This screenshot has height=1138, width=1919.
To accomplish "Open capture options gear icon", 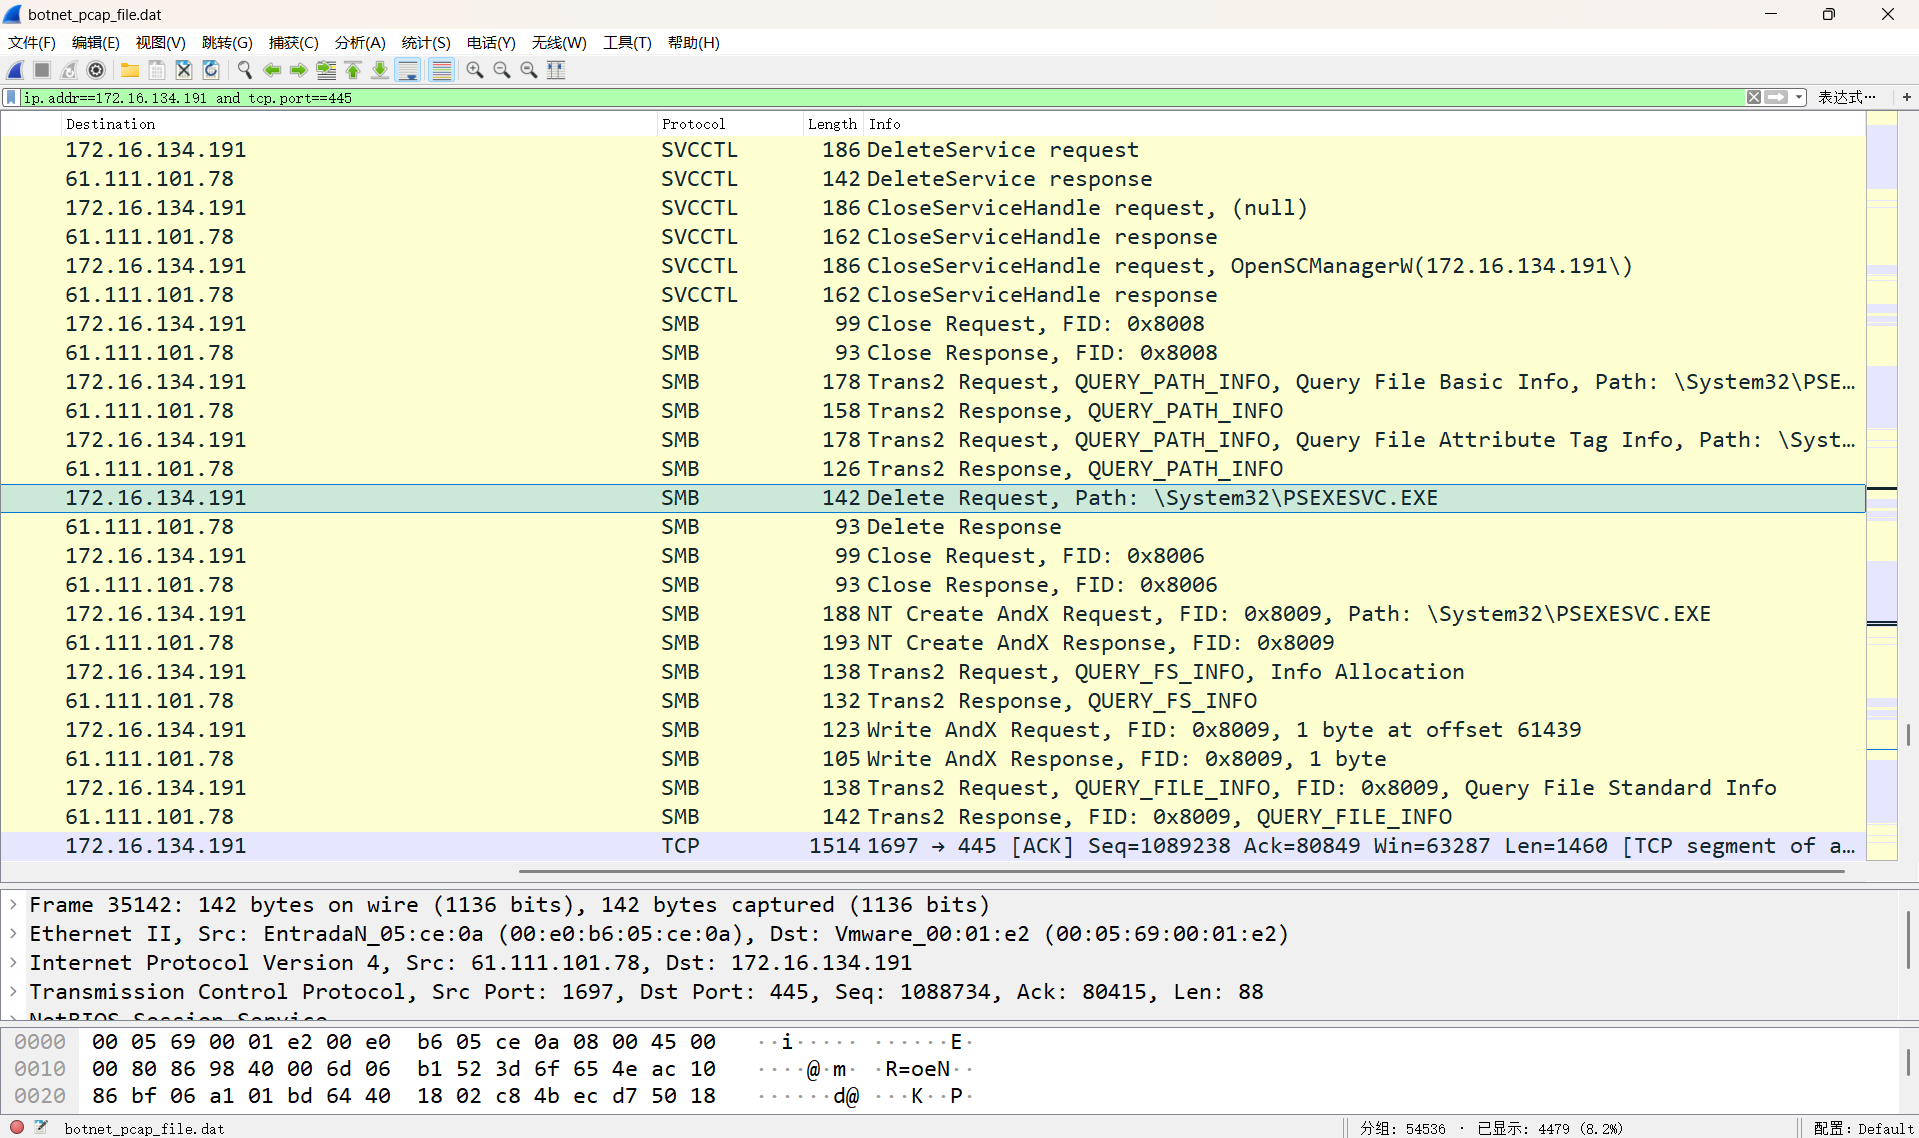I will pyautogui.click(x=96, y=70).
